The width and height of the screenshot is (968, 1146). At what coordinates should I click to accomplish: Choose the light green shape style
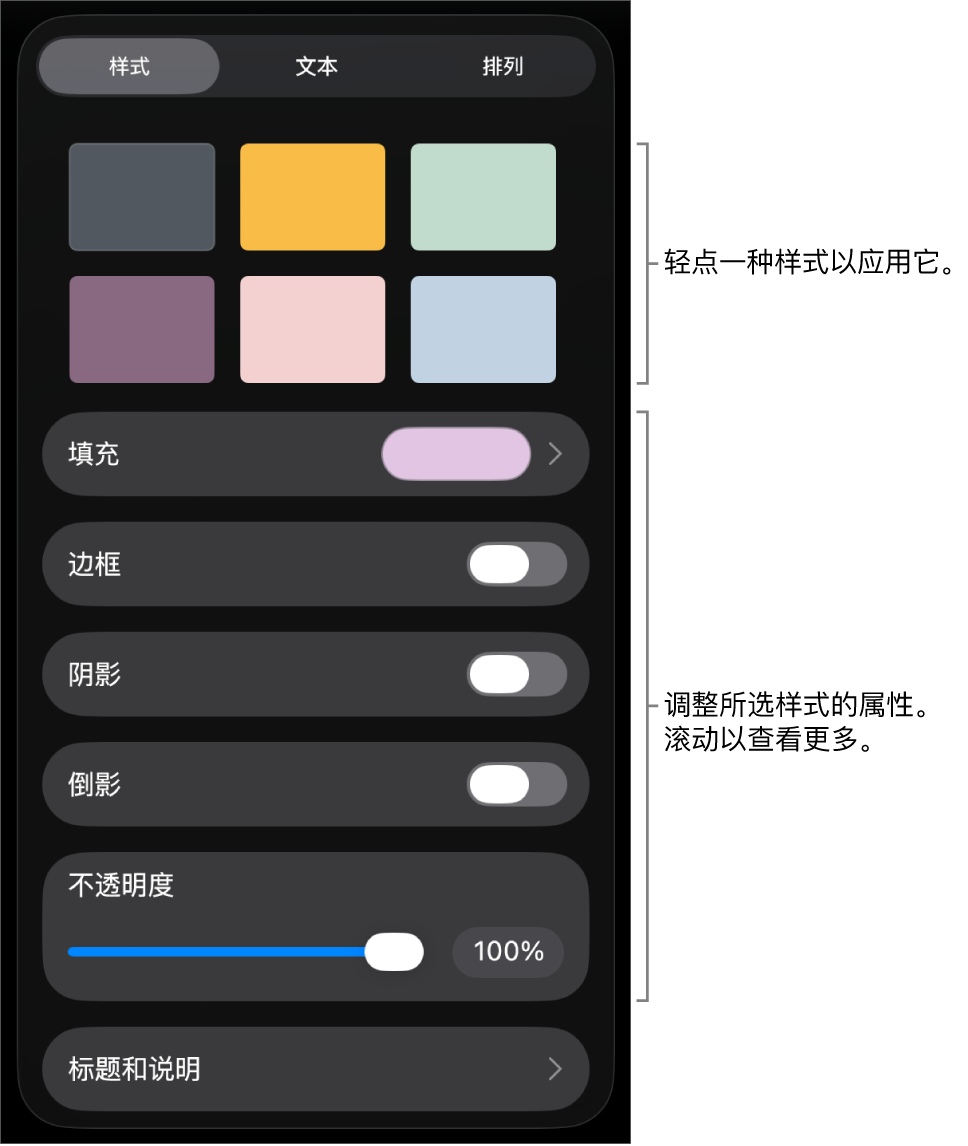pyautogui.click(x=483, y=197)
